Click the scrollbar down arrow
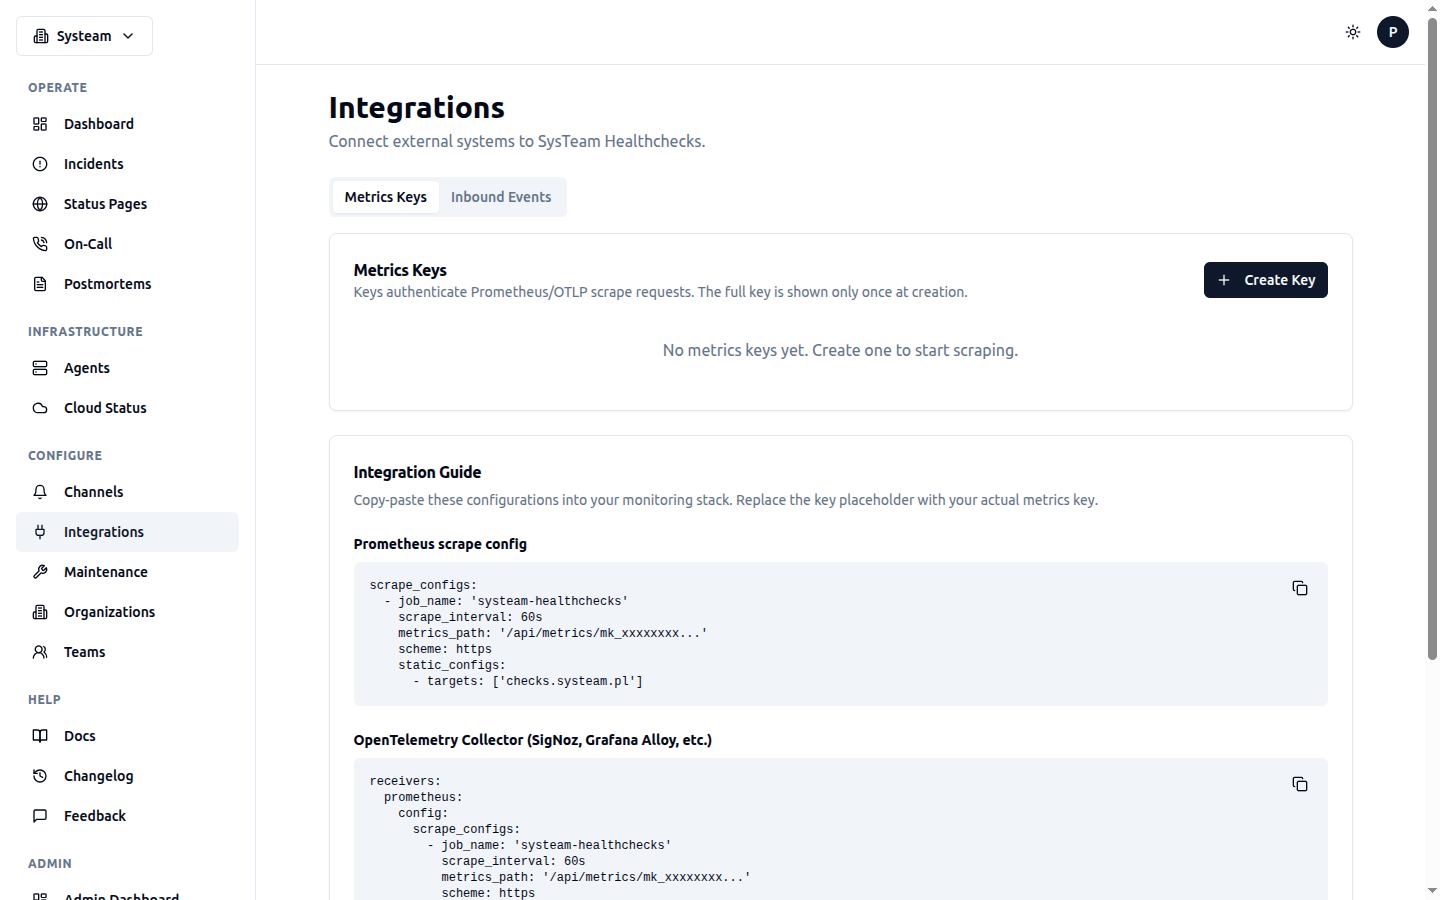Image resolution: width=1440 pixels, height=900 pixels. [x=1432, y=890]
